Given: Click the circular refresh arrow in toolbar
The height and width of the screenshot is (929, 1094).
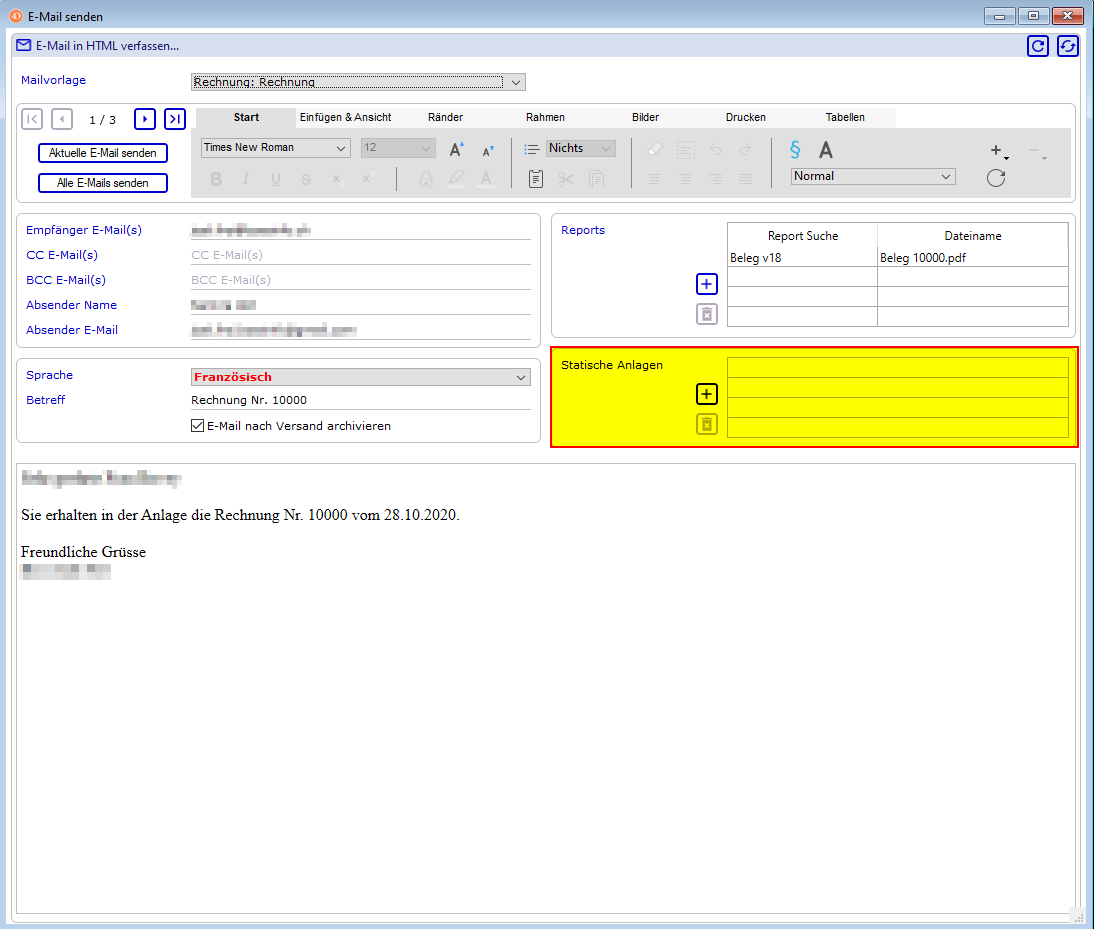Looking at the screenshot, I should click(x=995, y=178).
